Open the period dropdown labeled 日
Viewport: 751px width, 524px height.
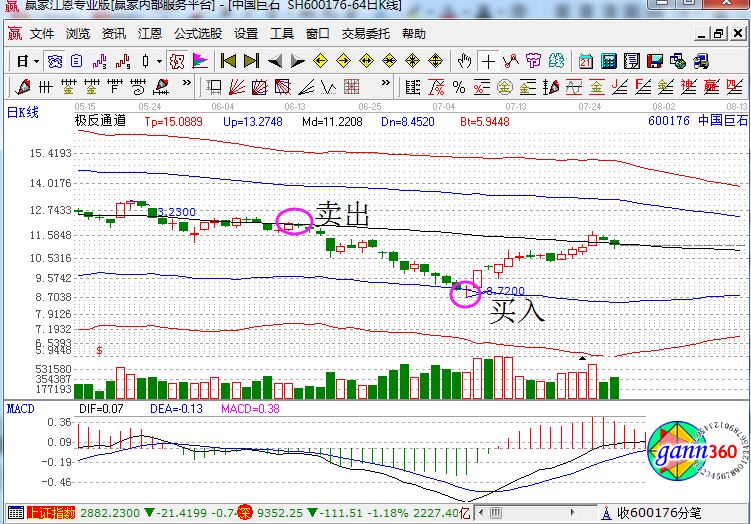[x=26, y=60]
